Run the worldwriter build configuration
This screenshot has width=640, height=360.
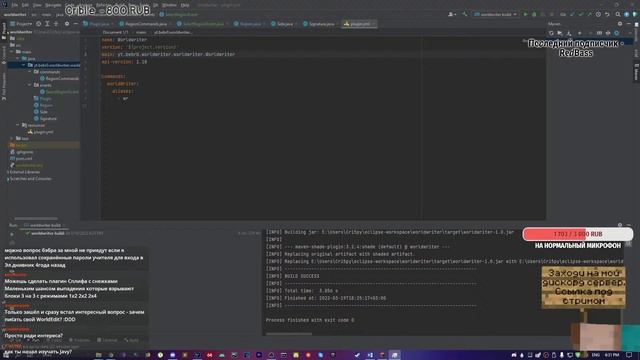pos(525,14)
